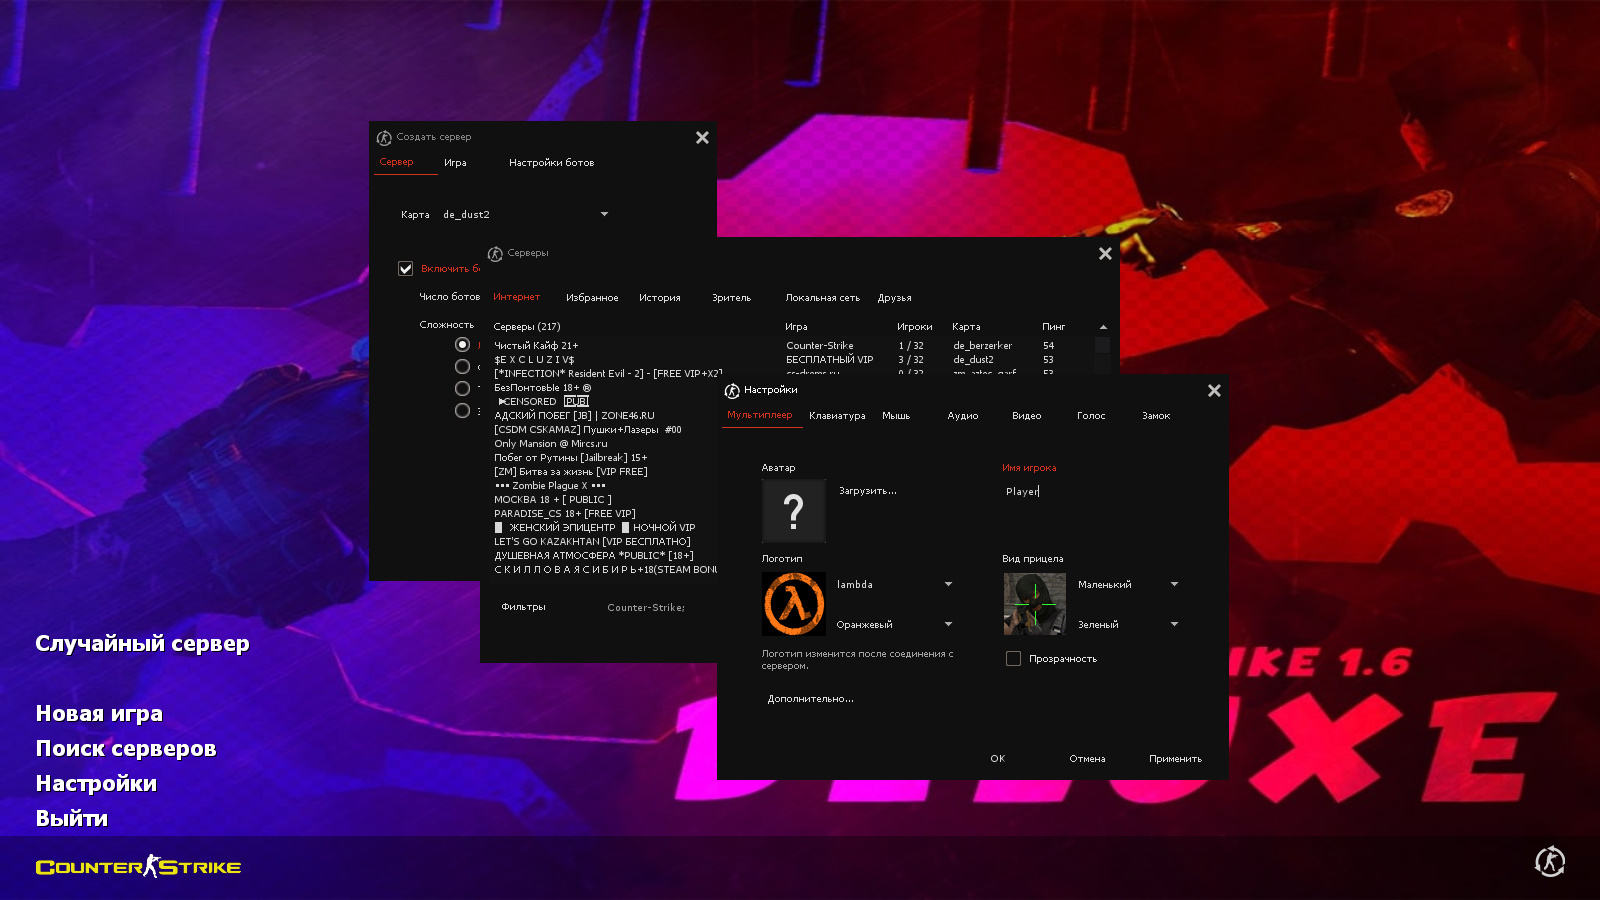The width and height of the screenshot is (1600, 900).
Task: Click the avatar question mark thumbnail
Action: click(793, 511)
